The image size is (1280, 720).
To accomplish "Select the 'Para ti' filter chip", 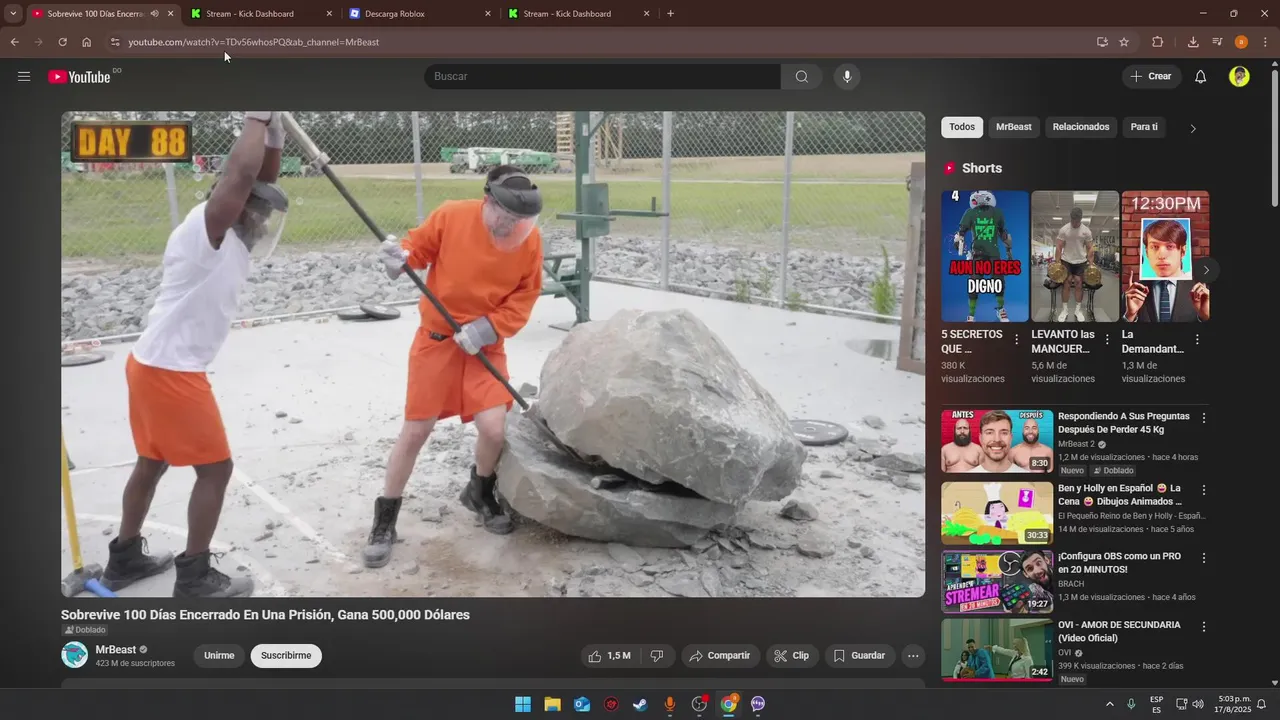I will 1144,127.
